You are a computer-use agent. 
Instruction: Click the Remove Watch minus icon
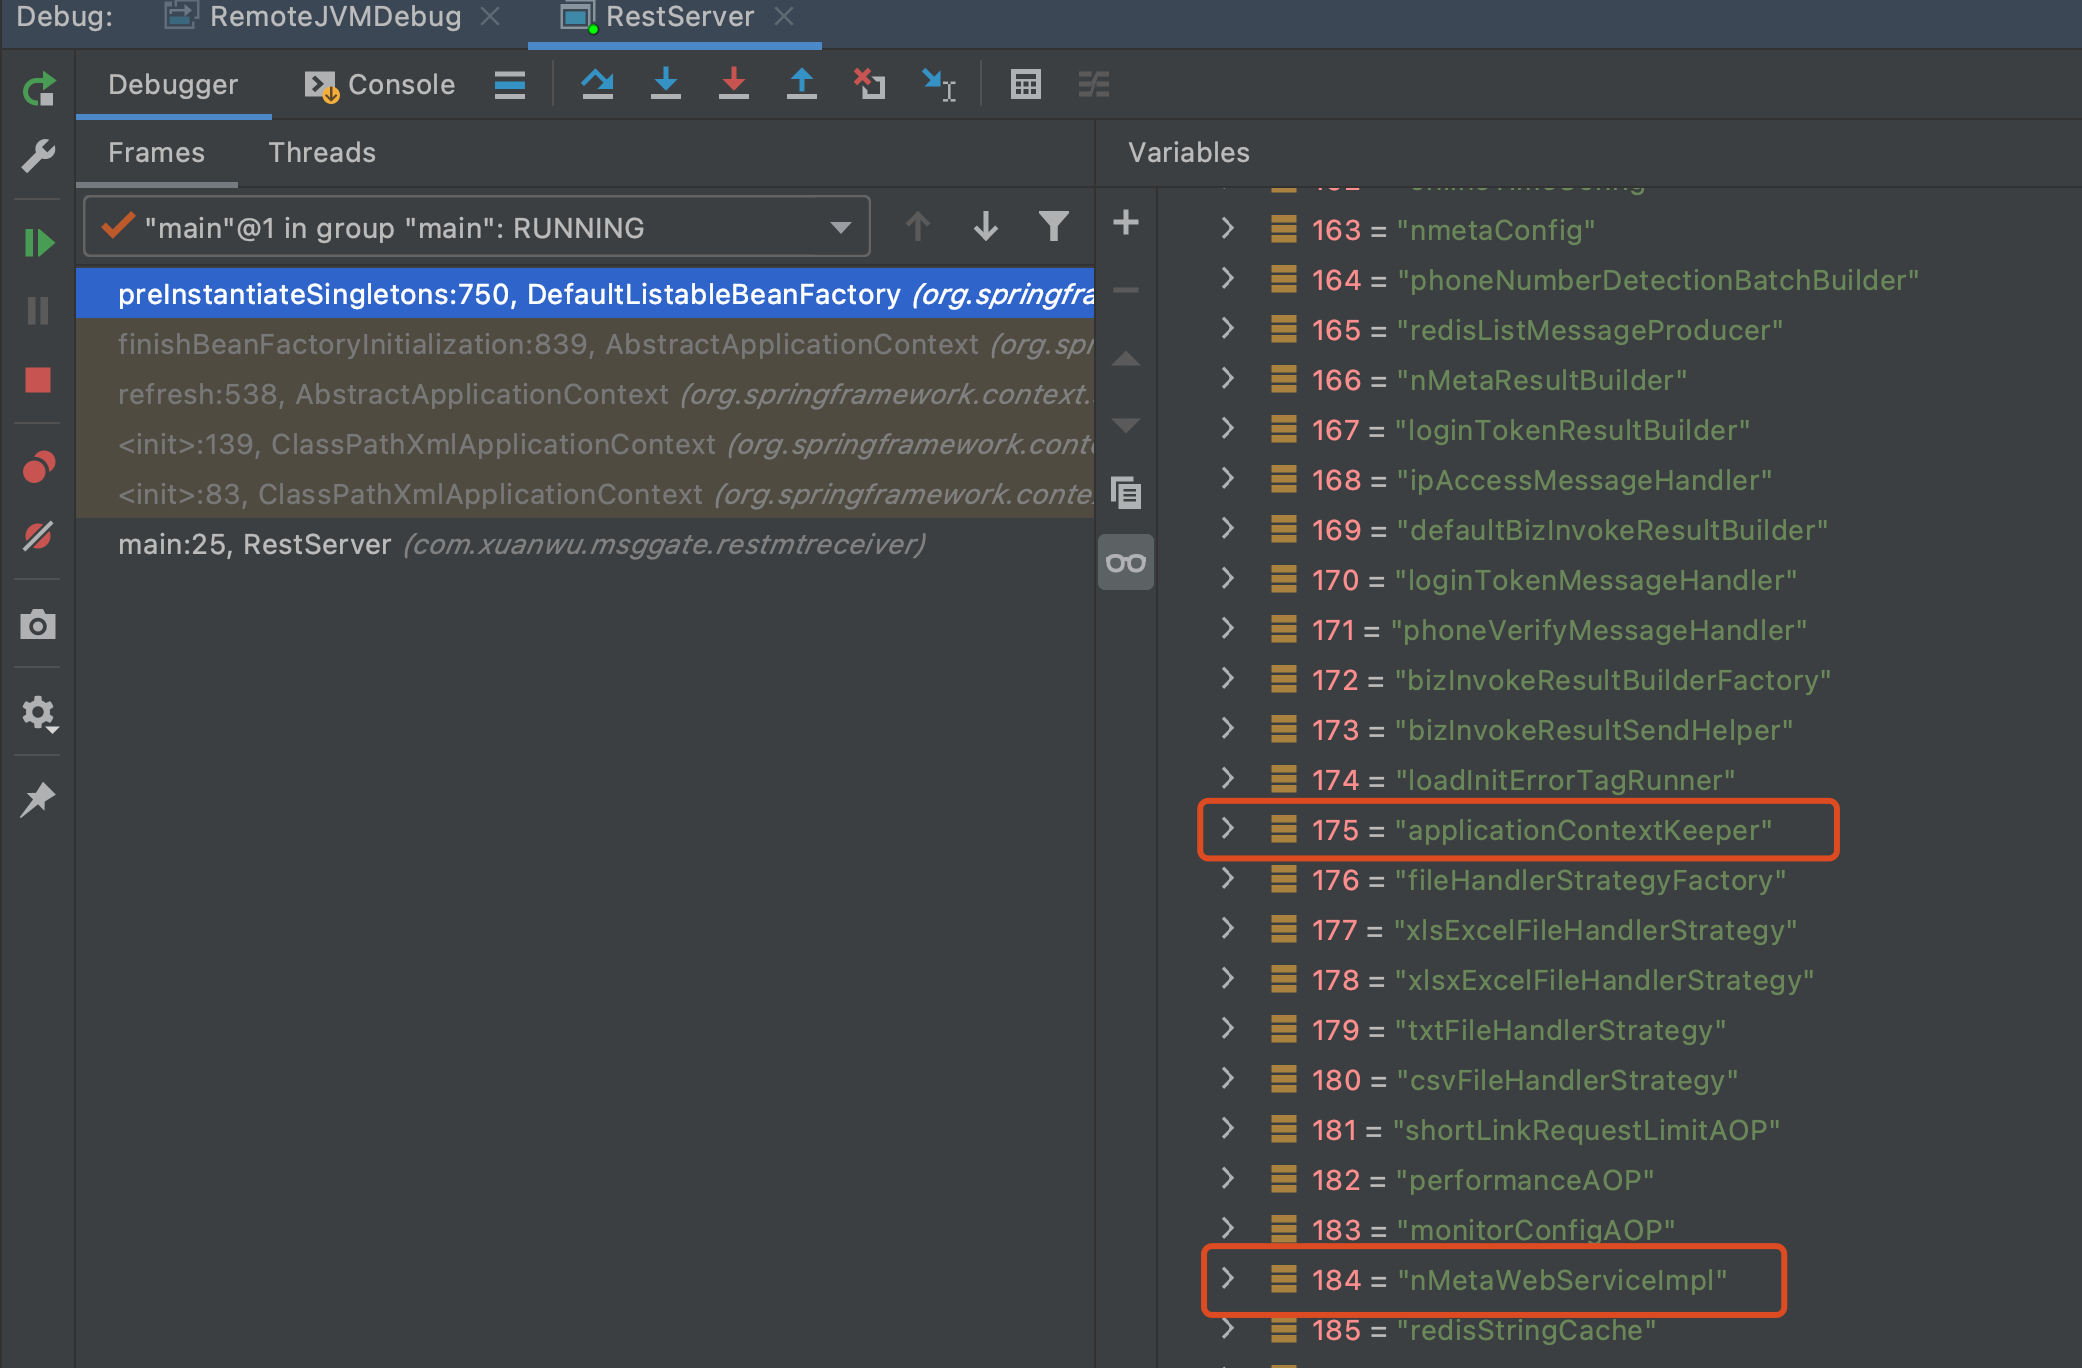[1126, 290]
